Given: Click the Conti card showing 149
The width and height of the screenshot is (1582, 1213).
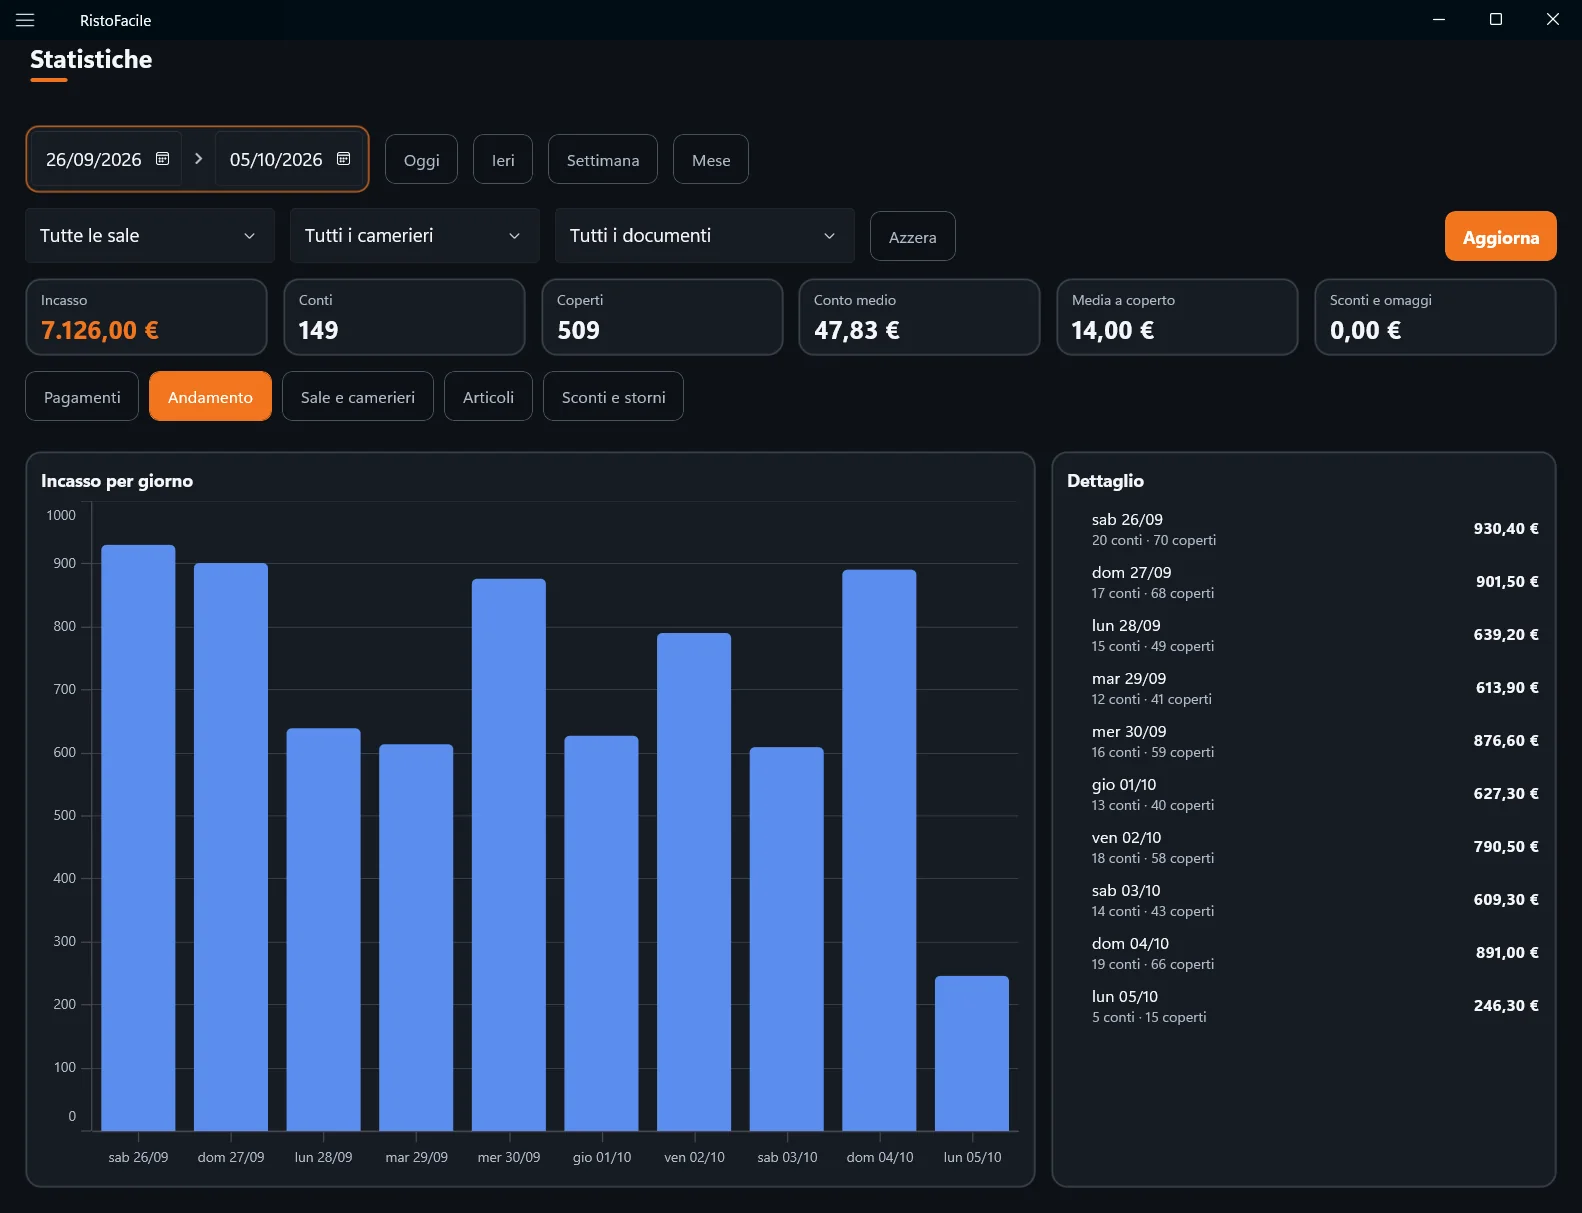Looking at the screenshot, I should point(404,317).
